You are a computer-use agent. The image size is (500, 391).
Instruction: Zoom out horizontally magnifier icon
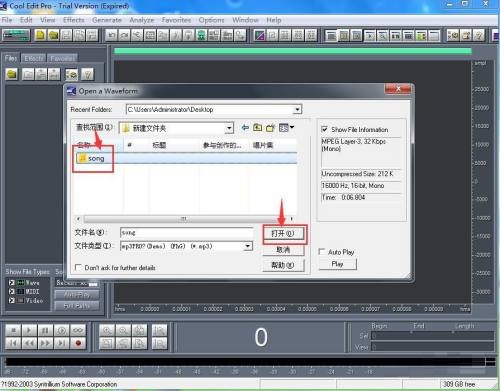(123, 330)
